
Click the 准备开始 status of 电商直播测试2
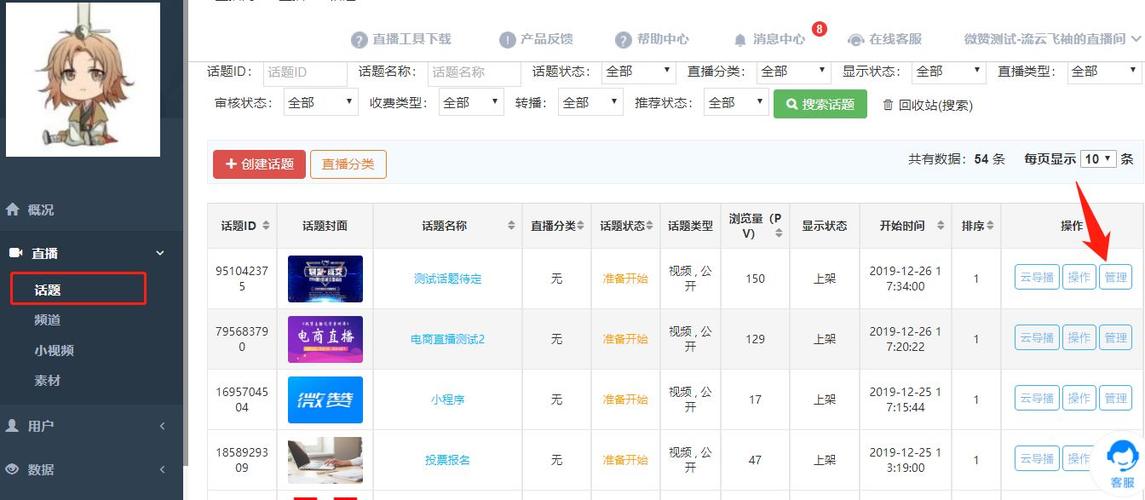[x=625, y=339]
